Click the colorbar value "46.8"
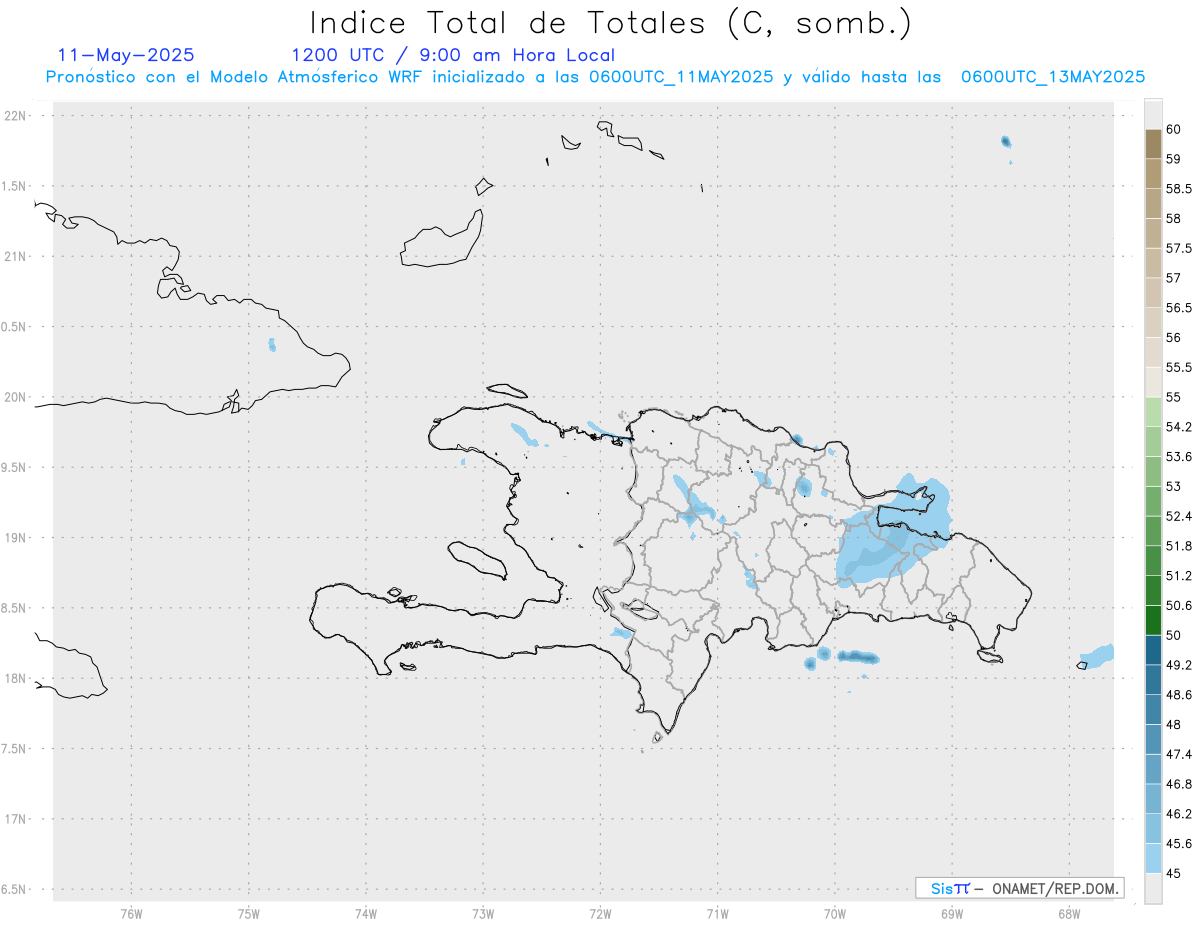The height and width of the screenshot is (927, 1200). [1179, 784]
